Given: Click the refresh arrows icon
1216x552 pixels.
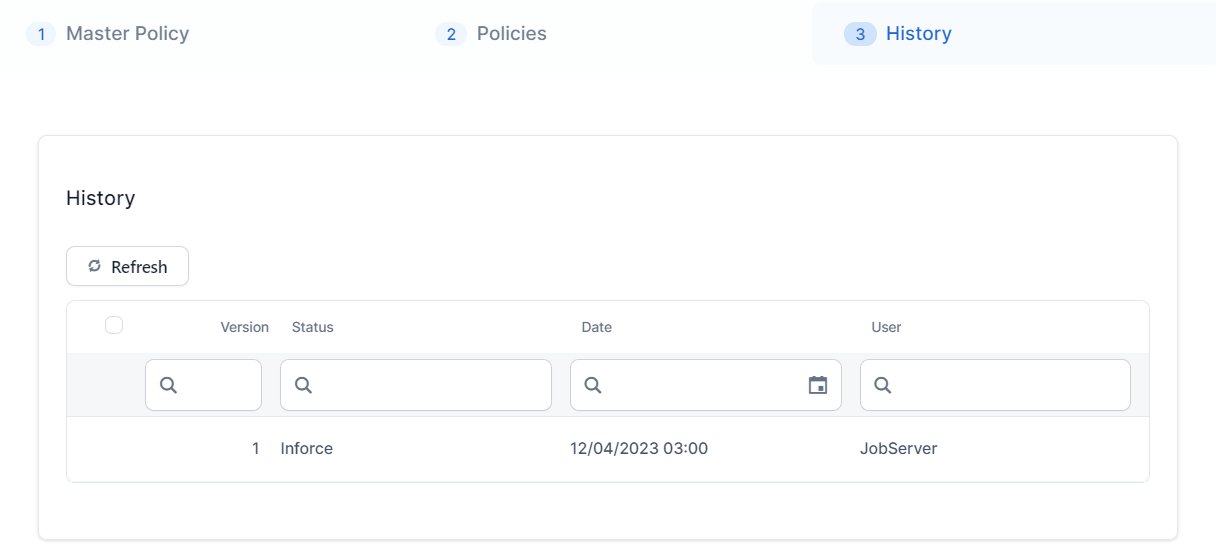Looking at the screenshot, I should (x=95, y=266).
